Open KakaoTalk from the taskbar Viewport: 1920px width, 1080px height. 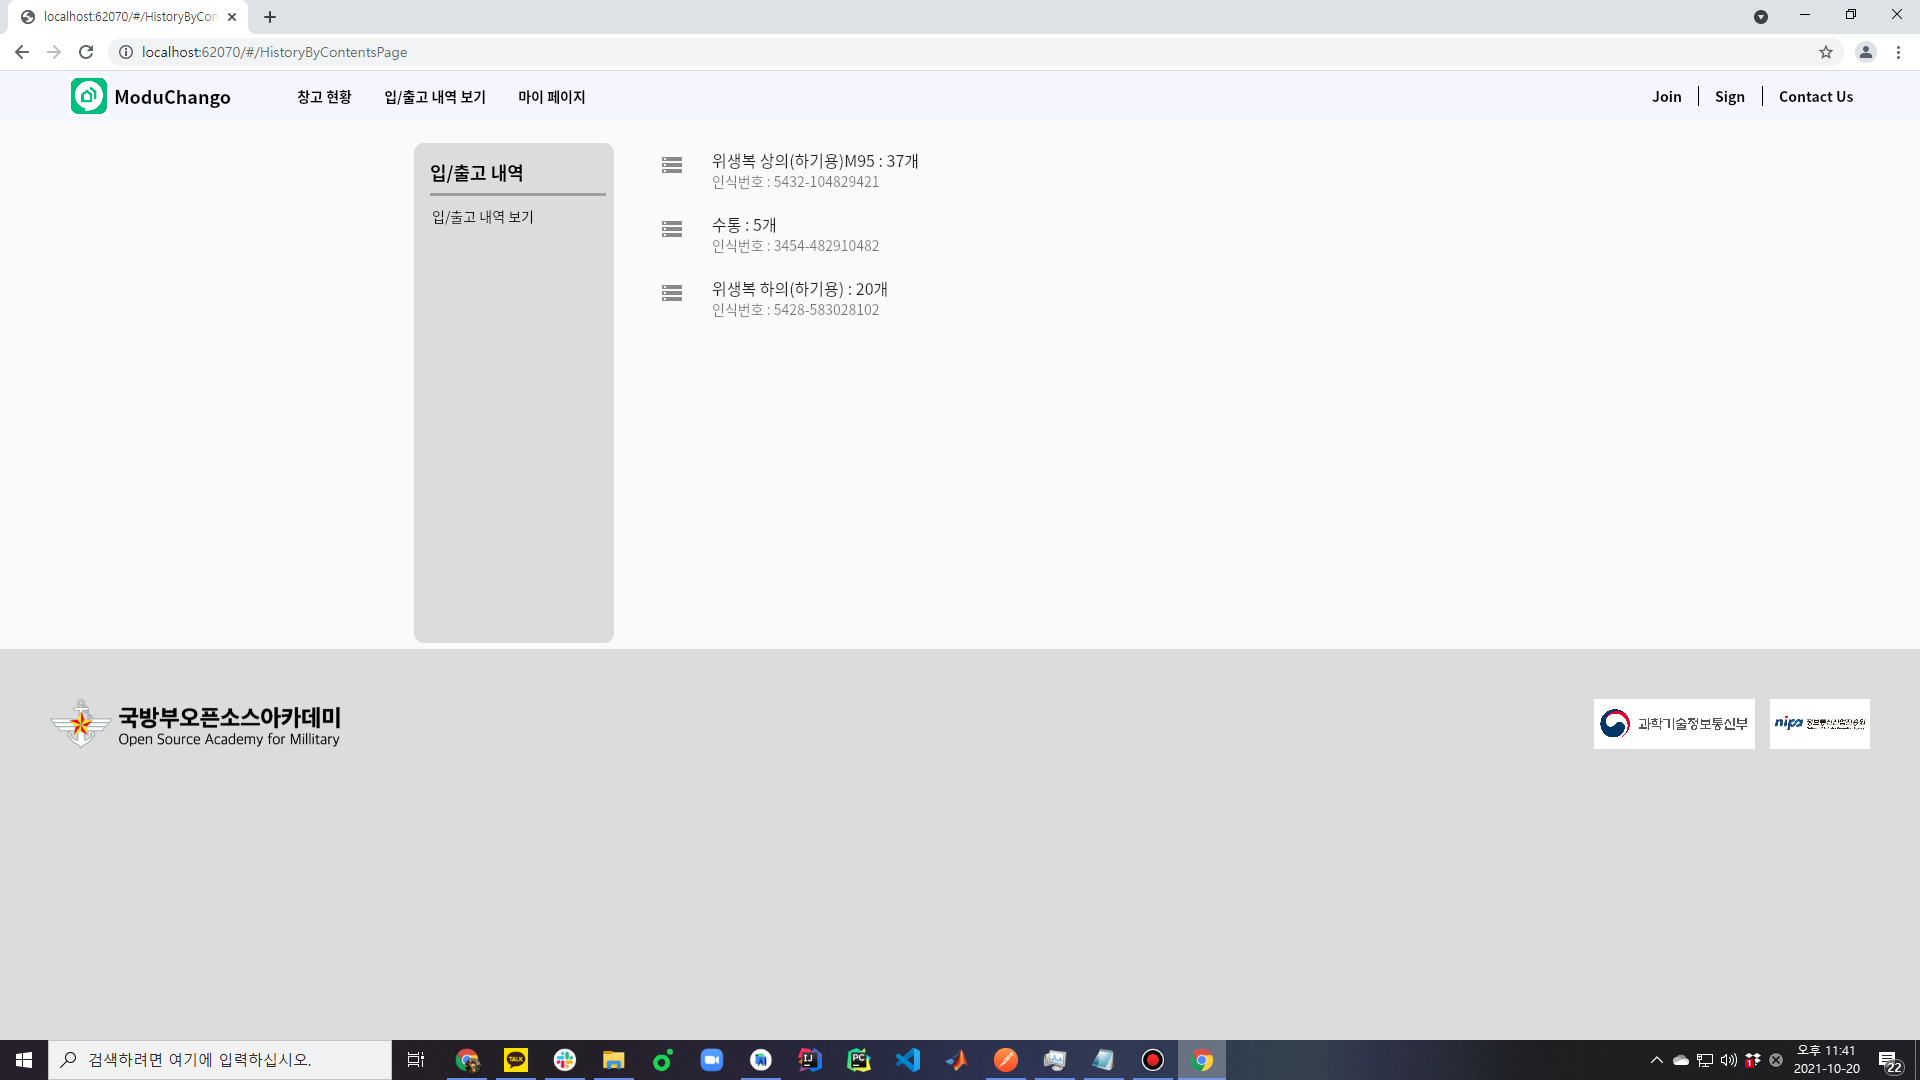point(516,1060)
